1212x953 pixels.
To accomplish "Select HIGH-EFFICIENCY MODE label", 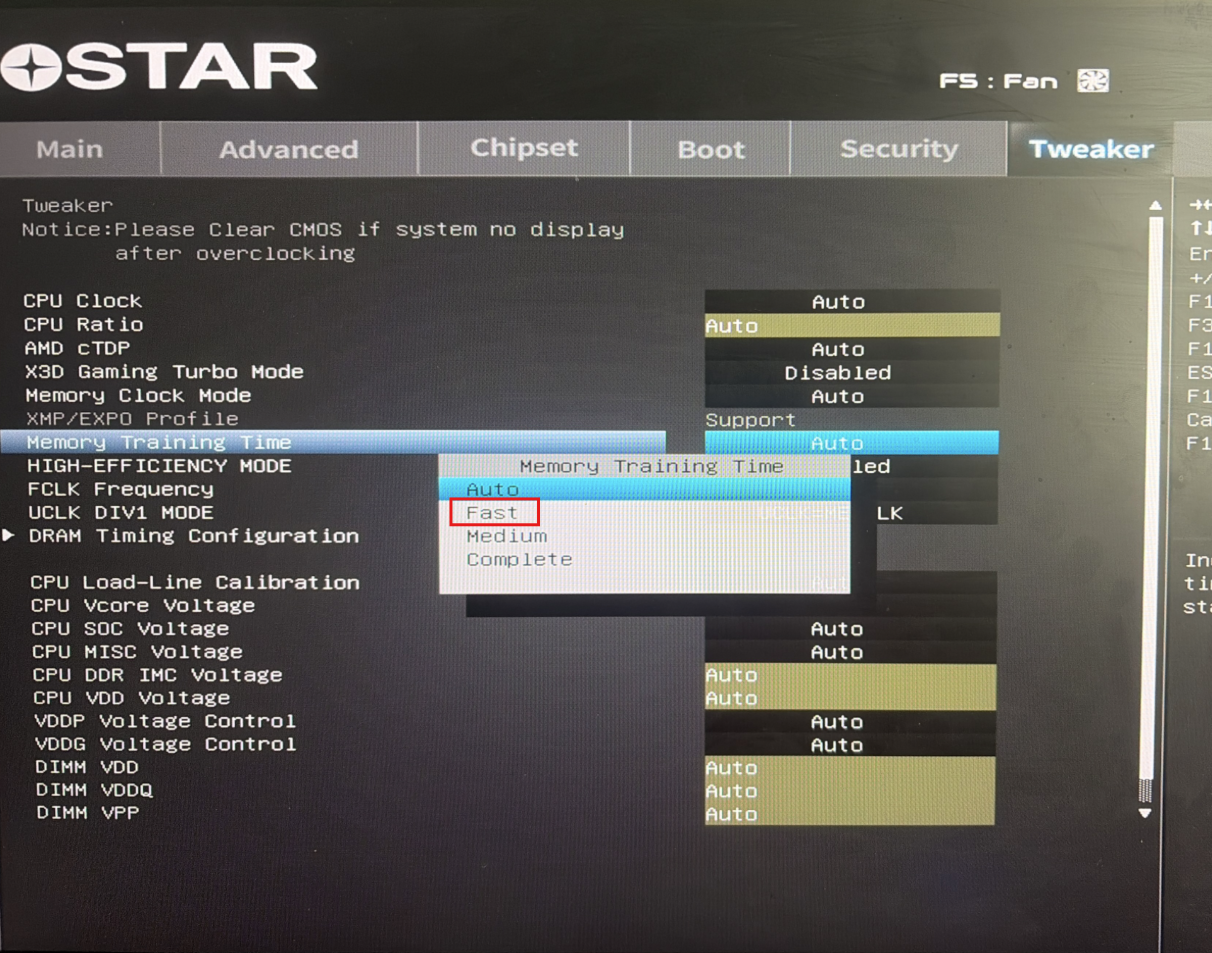I will click(x=159, y=465).
